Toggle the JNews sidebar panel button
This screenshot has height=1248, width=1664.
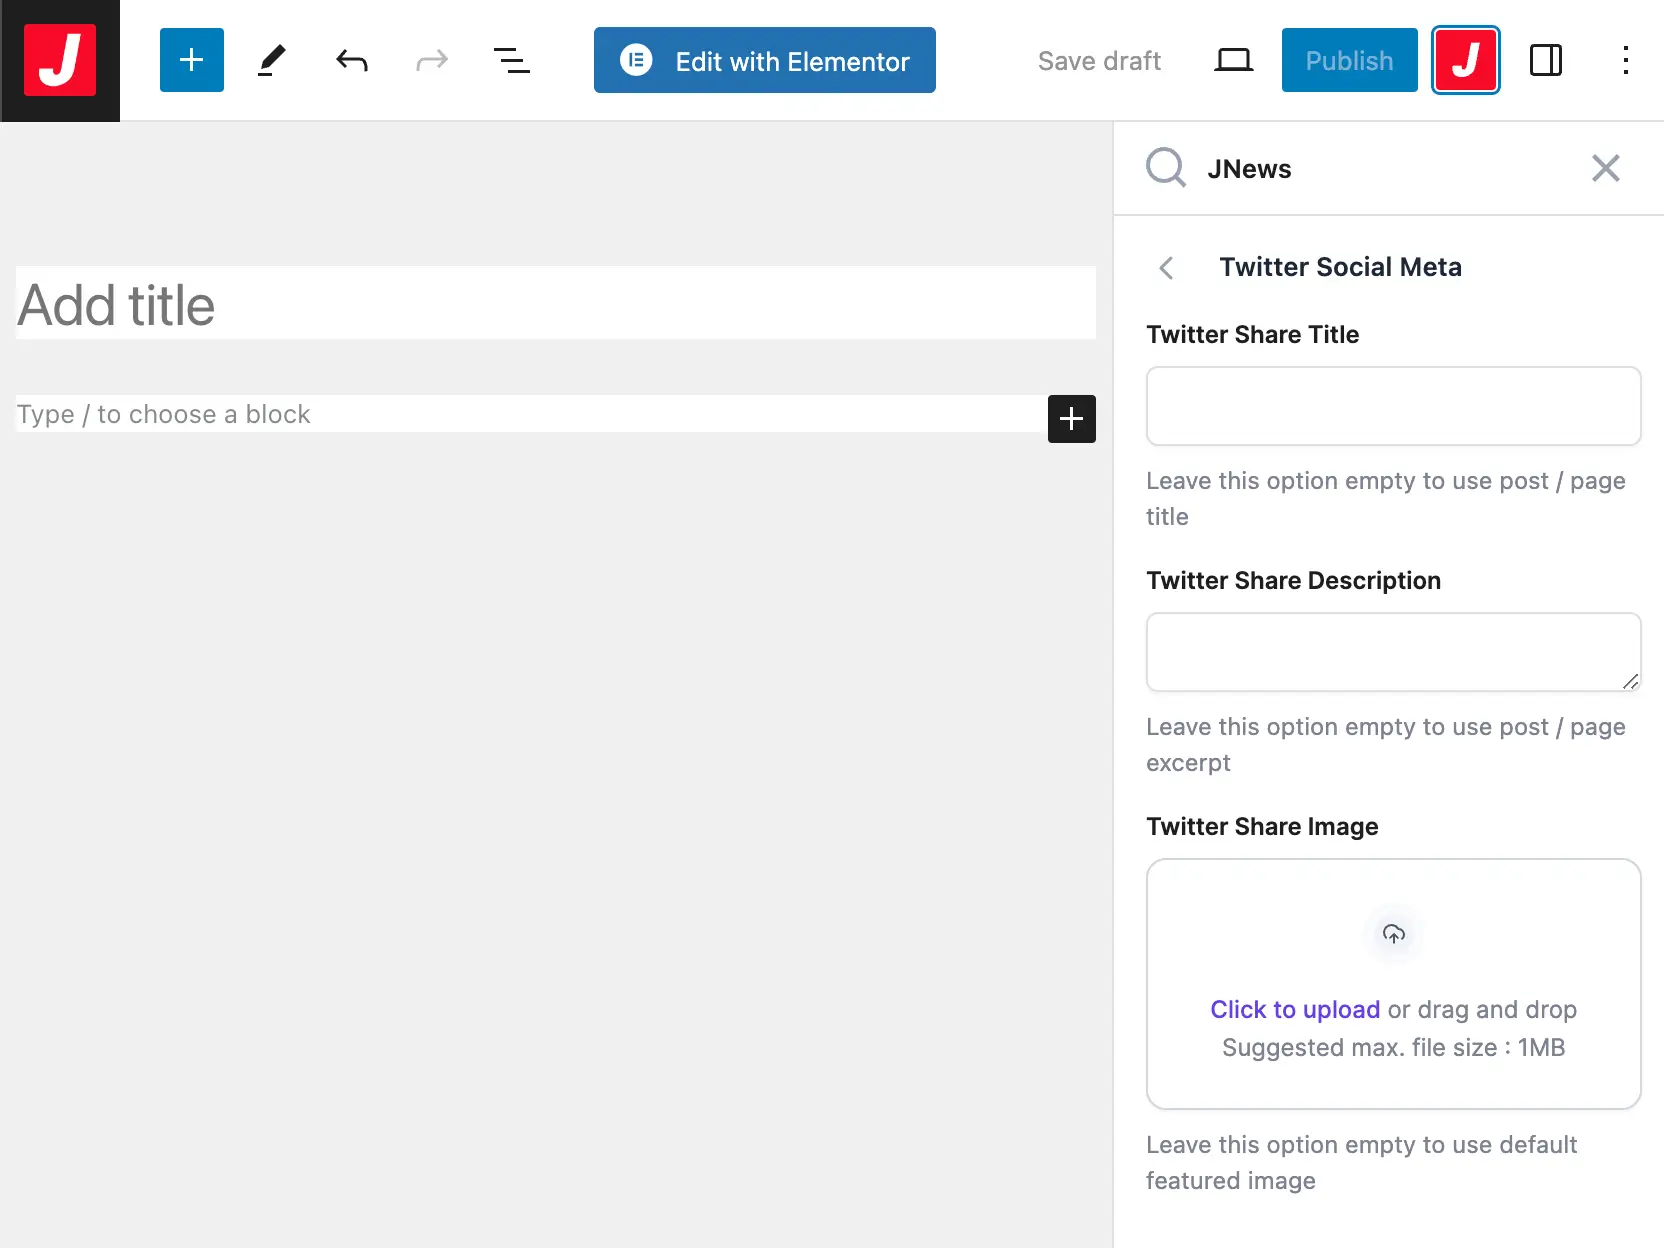[1465, 60]
